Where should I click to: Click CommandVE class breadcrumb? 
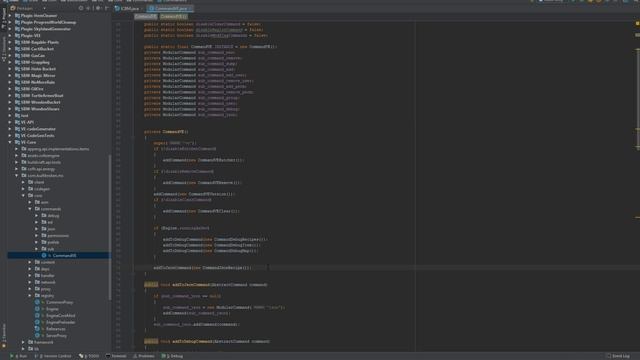[x=146, y=17]
